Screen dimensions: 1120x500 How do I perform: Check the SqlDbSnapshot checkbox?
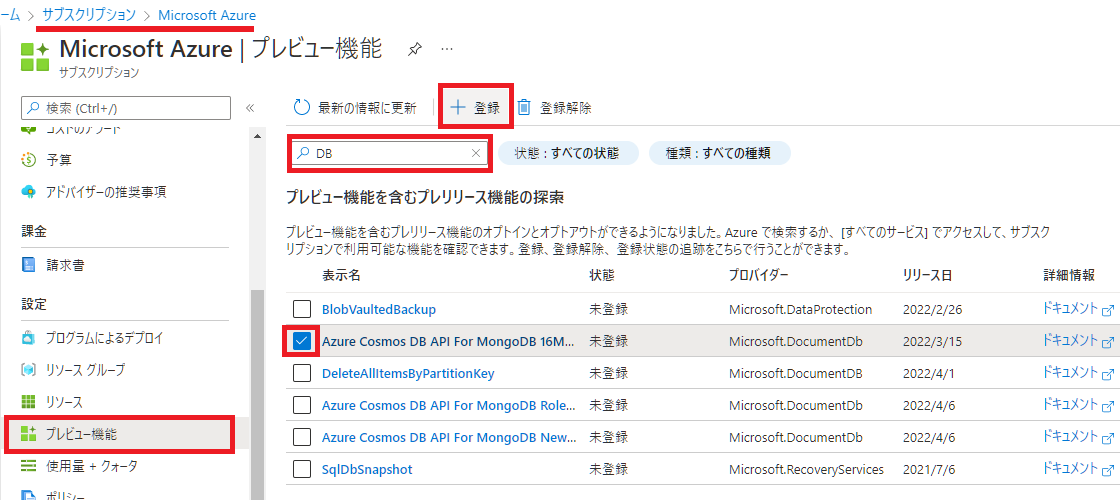[x=302, y=470]
